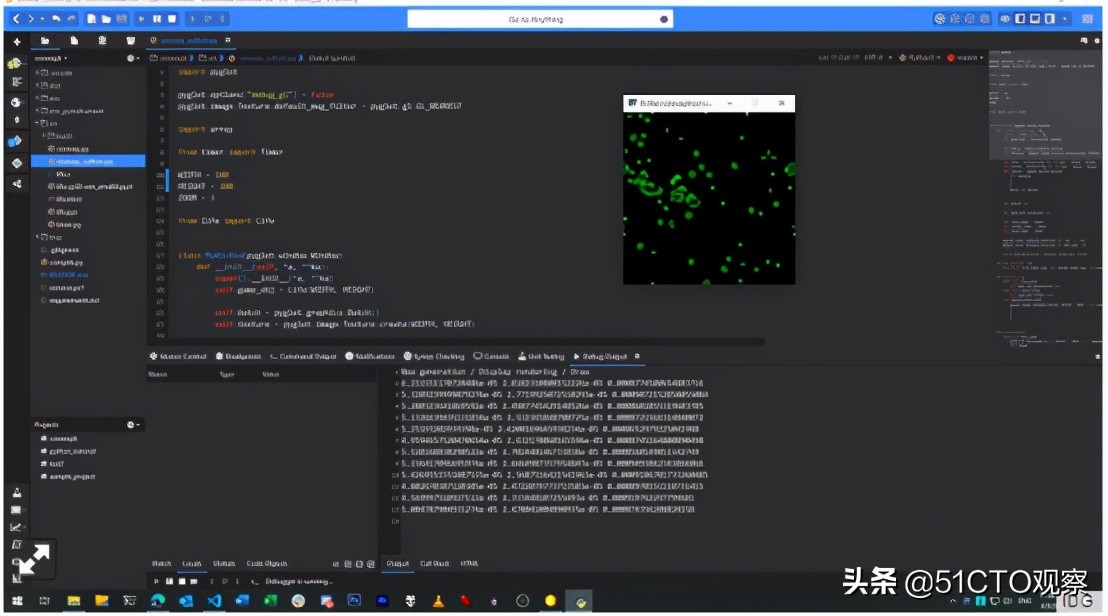Click the share icon in the left side toolbar
Image resolution: width=1108 pixels, height=616 pixels.
16,184
